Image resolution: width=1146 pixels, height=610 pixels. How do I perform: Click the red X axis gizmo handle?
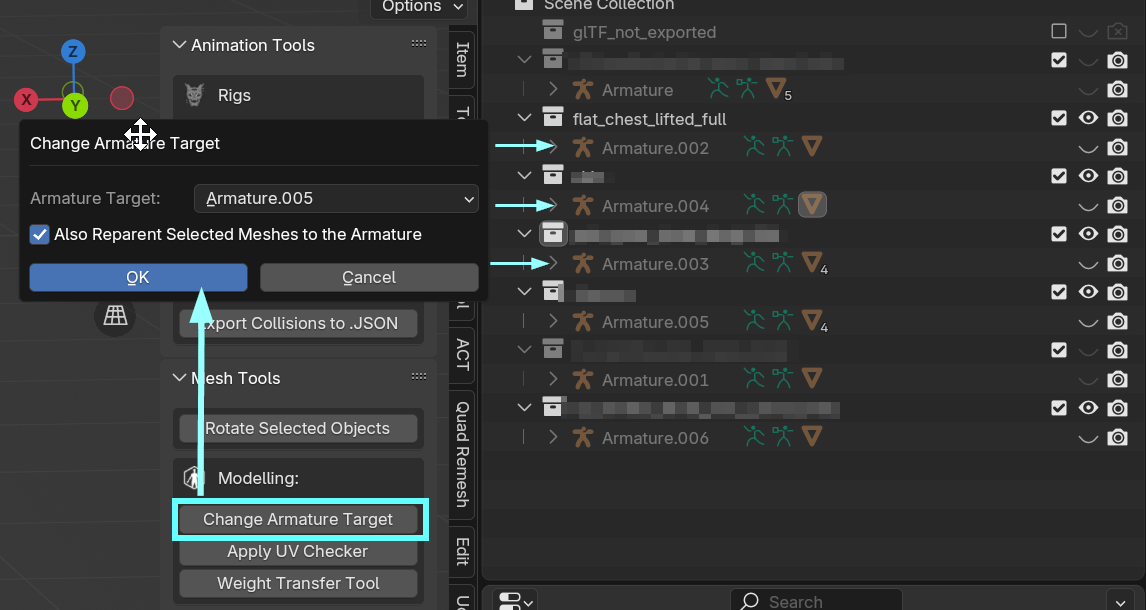(x=27, y=99)
